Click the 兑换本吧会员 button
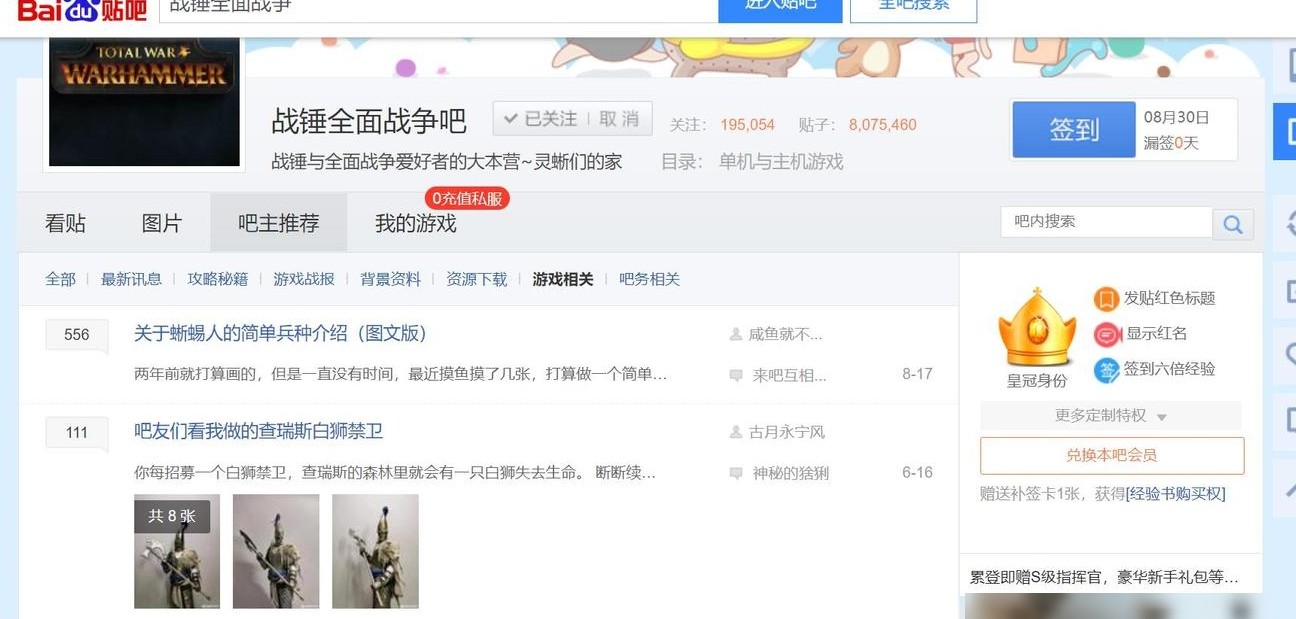 click(x=1112, y=455)
